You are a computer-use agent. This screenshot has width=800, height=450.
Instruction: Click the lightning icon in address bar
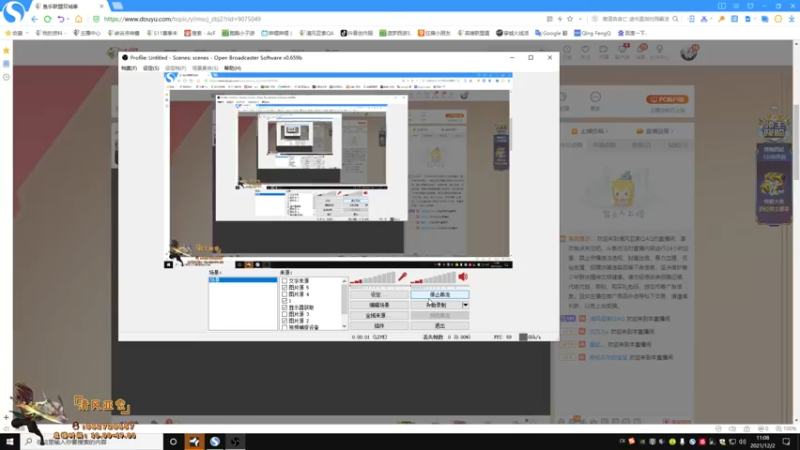(x=560, y=19)
